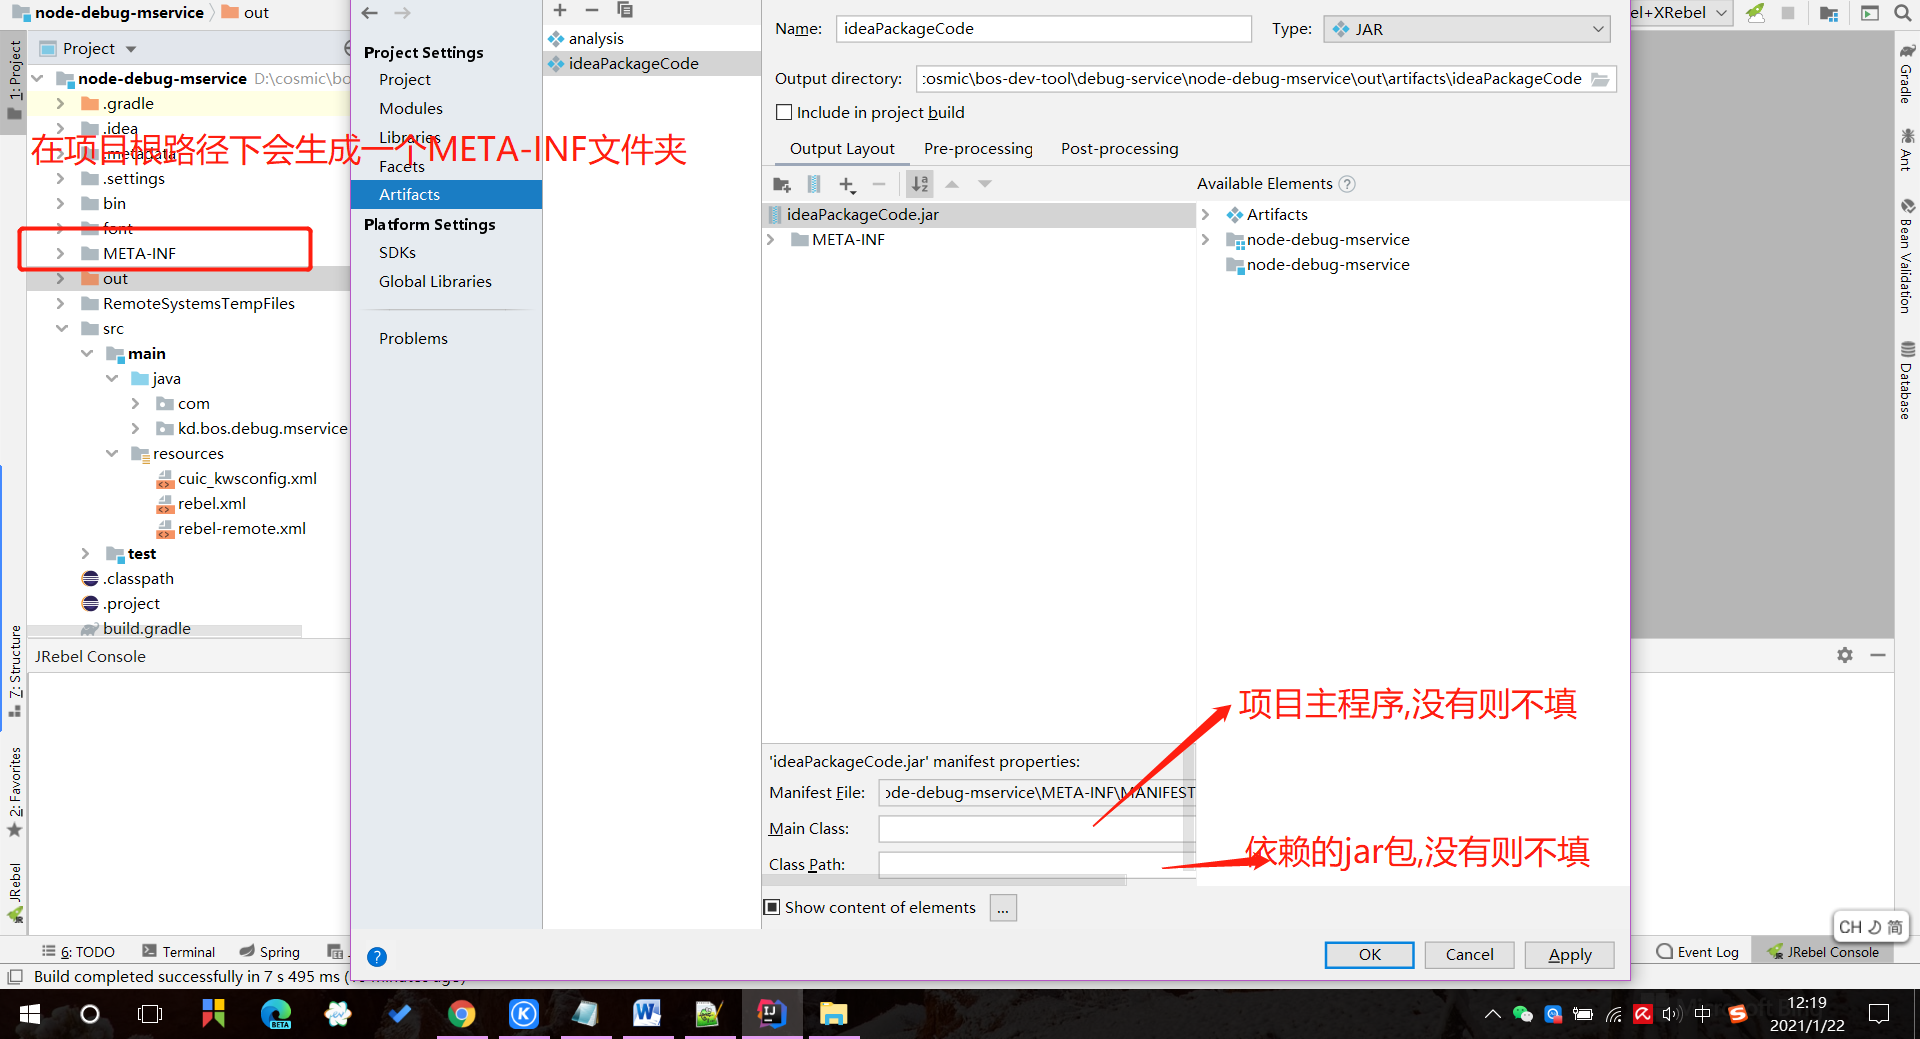The height and width of the screenshot is (1039, 1920).
Task: Expand the .gradle folder in the project tree
Action: (x=60, y=104)
